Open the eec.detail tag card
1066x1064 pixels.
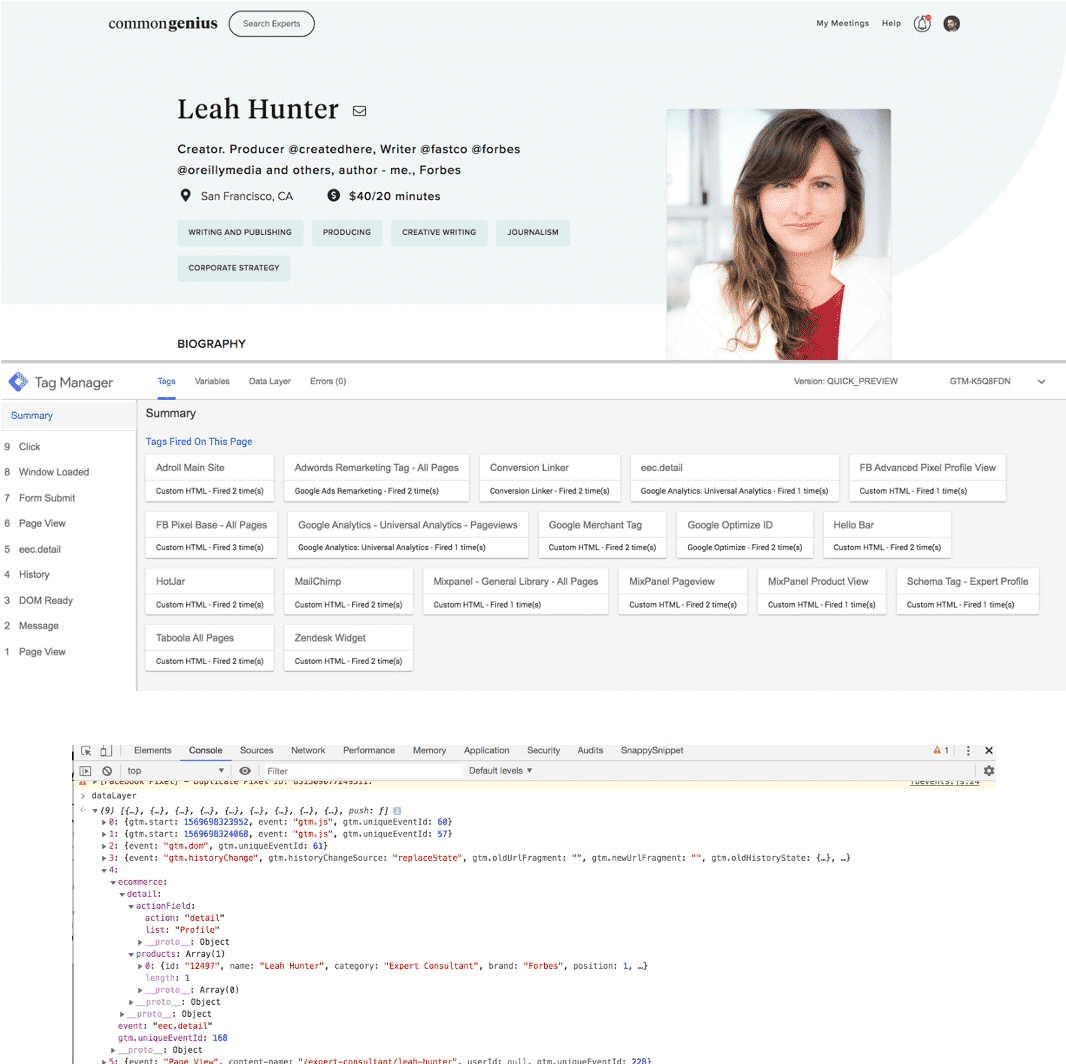pyautogui.click(x=734, y=479)
